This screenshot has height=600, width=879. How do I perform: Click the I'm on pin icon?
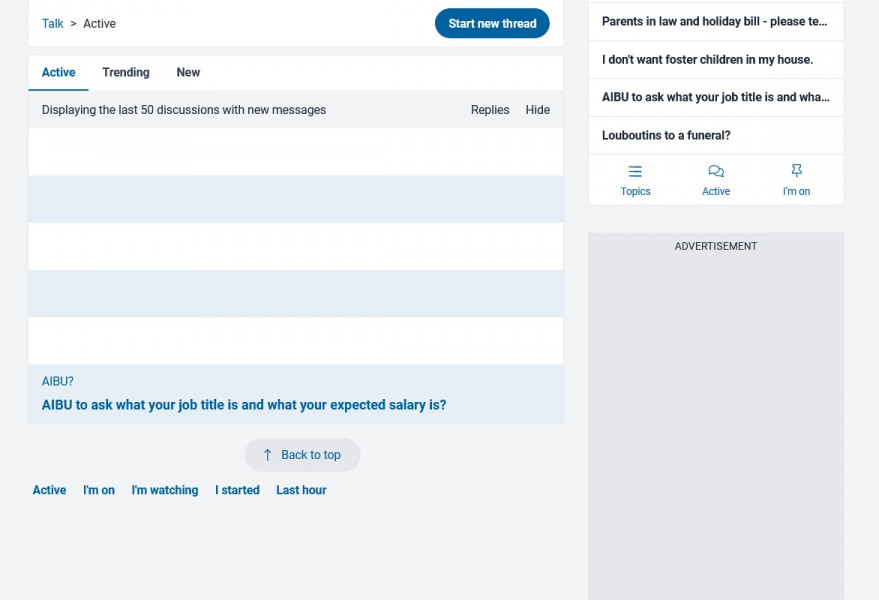[796, 172]
